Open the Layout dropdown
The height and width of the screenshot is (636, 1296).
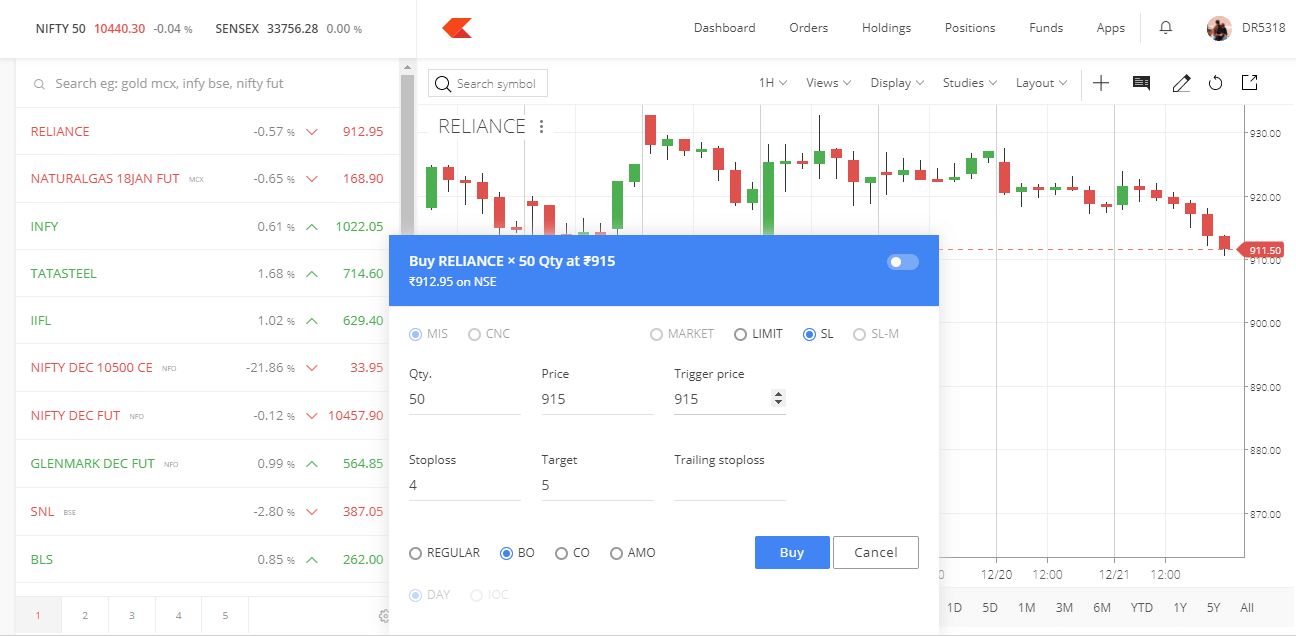pyautogui.click(x=1042, y=83)
